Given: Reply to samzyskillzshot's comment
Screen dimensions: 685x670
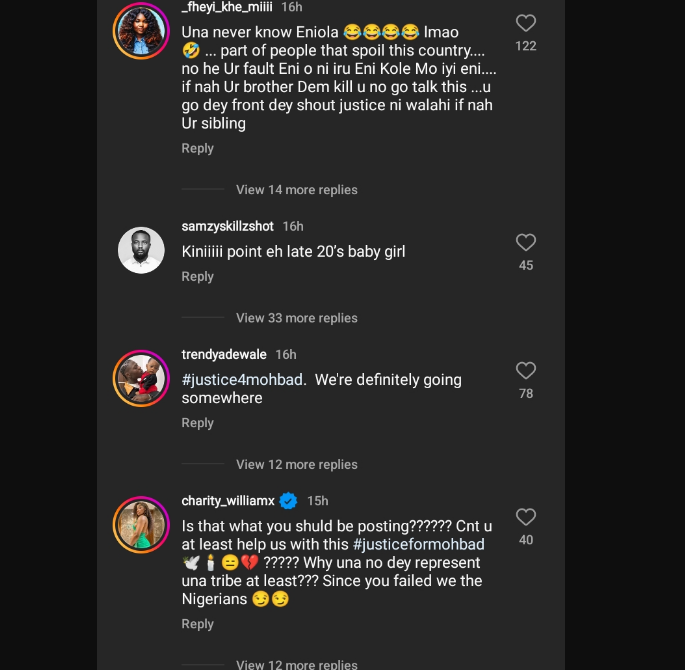Looking at the screenshot, I should point(197,276).
